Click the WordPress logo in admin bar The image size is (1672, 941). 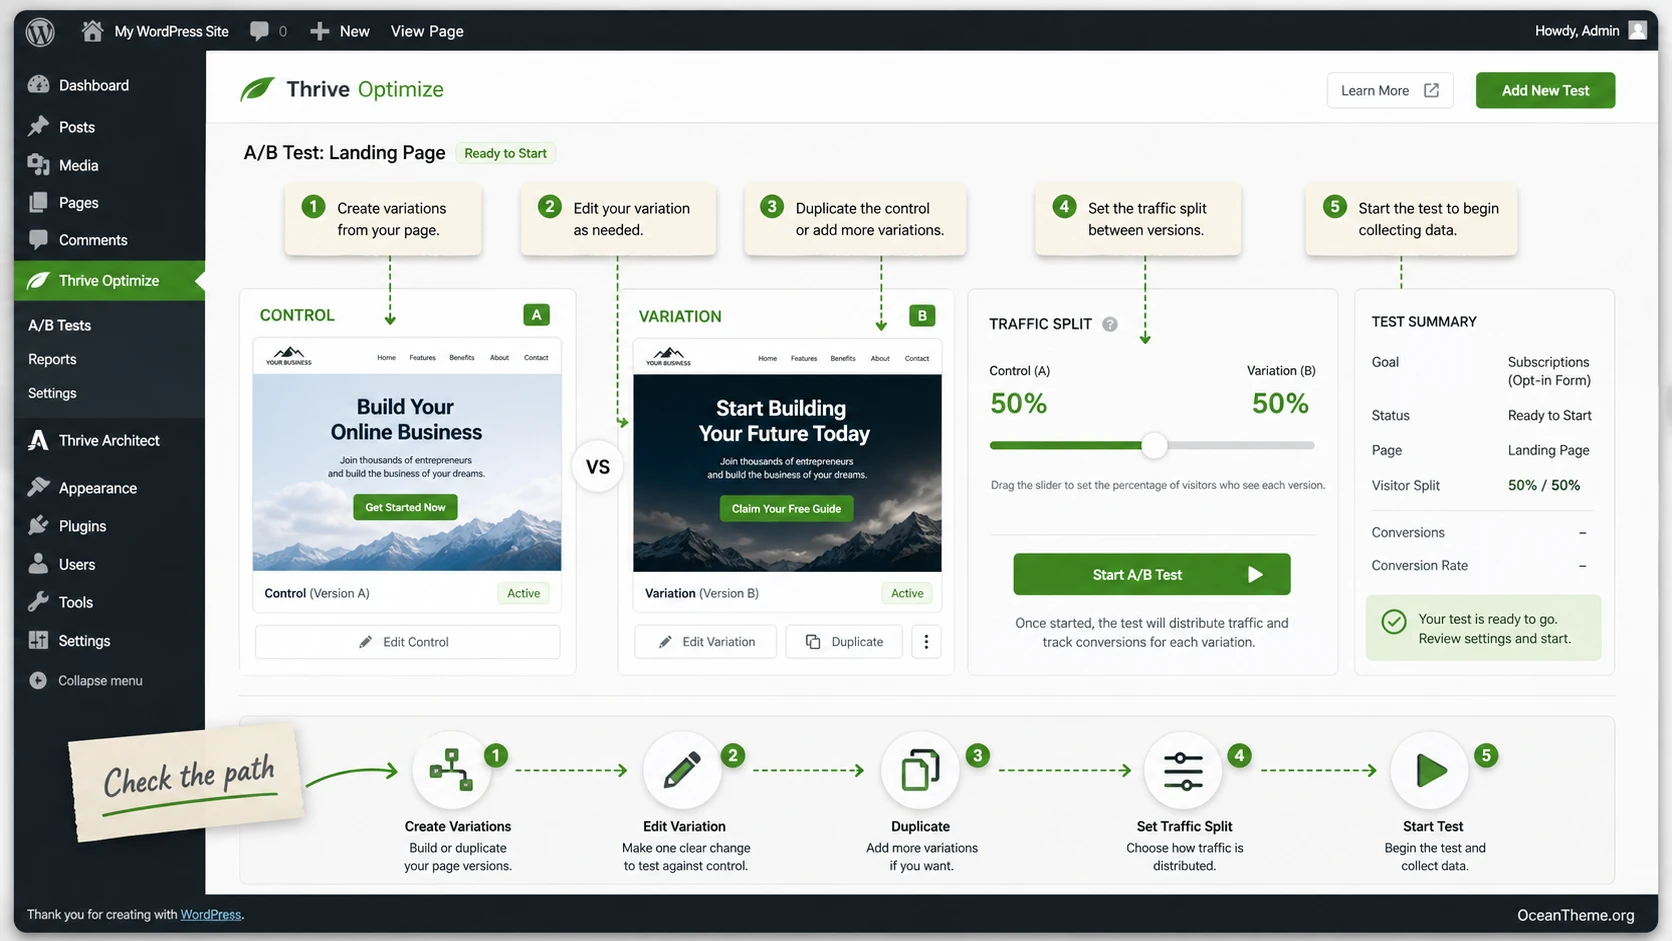pos(40,31)
